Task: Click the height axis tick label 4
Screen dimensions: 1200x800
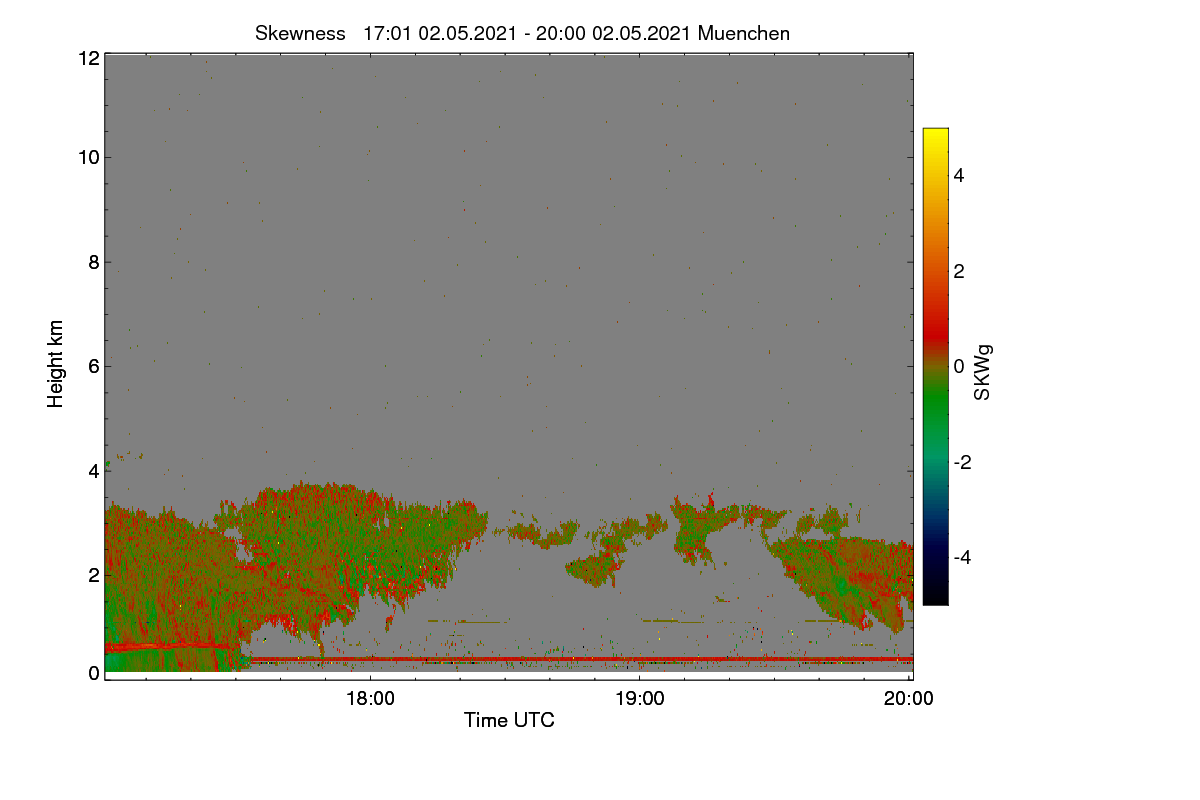Action: (94, 470)
